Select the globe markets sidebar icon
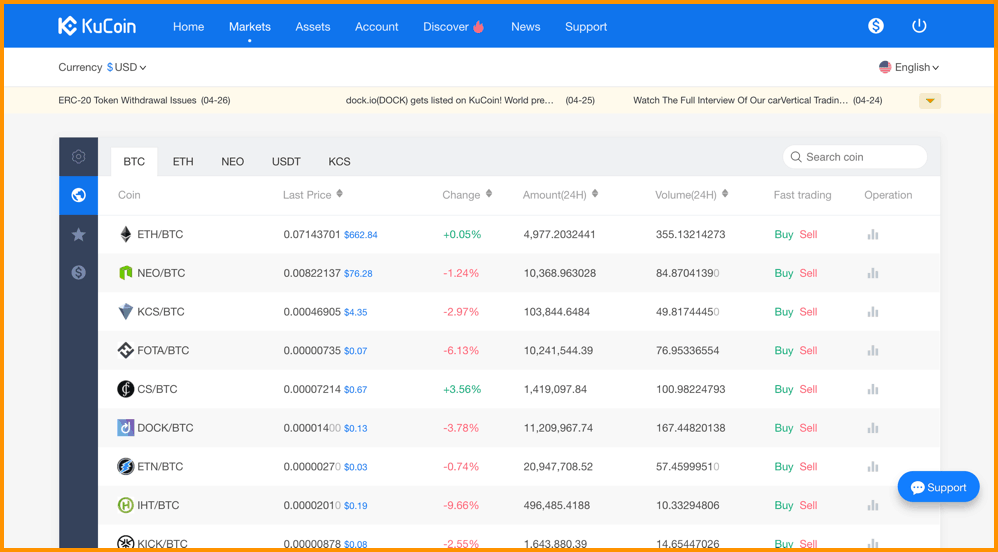 coord(78,195)
